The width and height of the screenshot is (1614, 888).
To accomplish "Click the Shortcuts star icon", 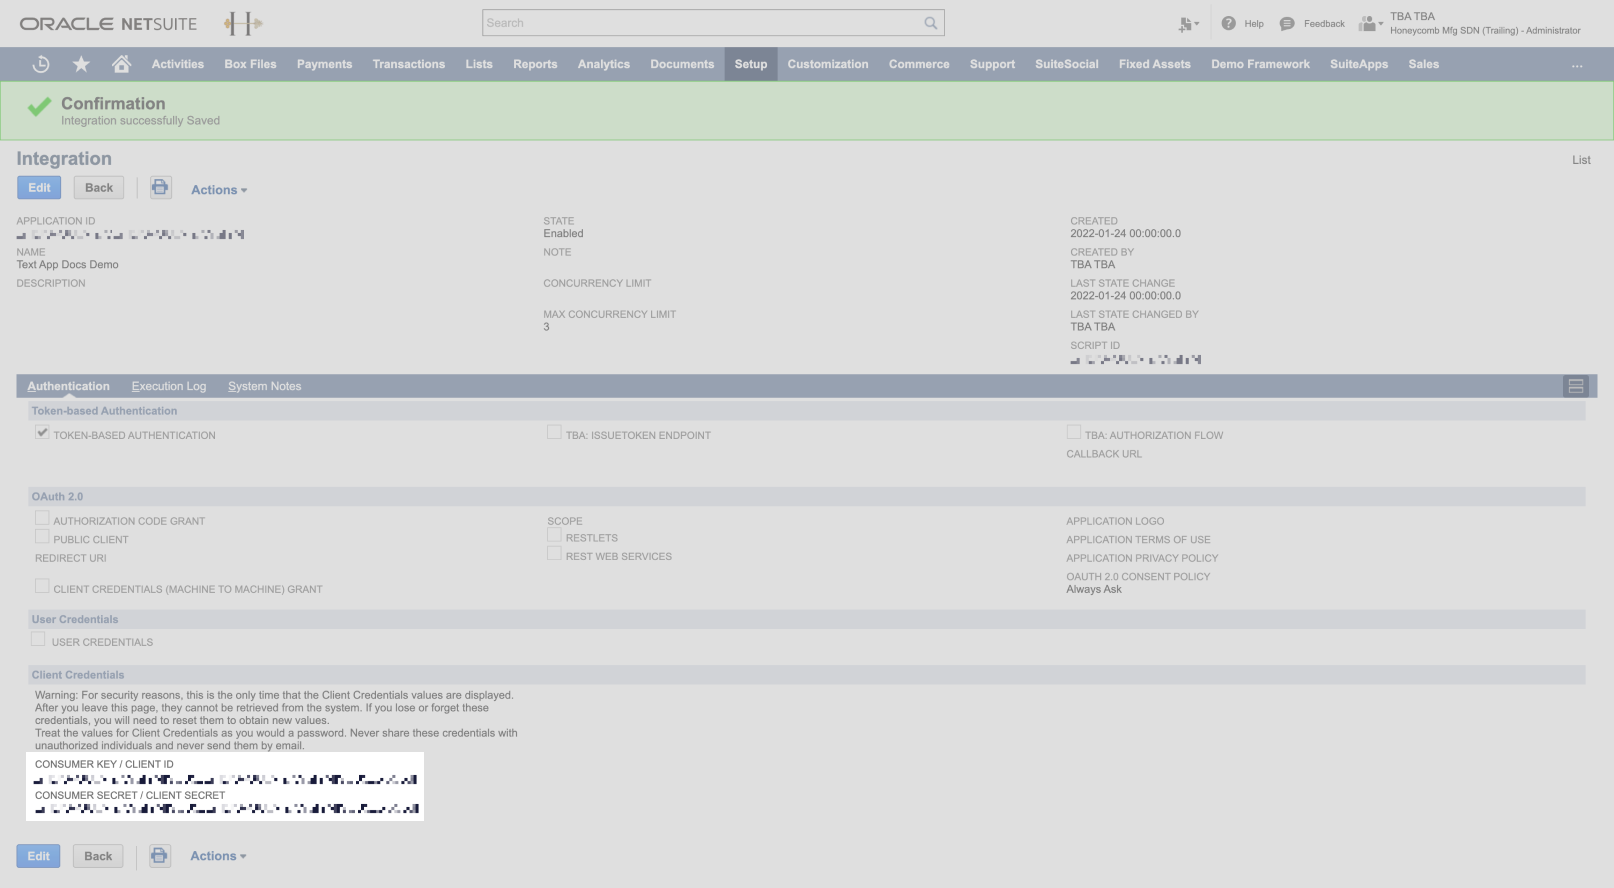I will [x=81, y=64].
